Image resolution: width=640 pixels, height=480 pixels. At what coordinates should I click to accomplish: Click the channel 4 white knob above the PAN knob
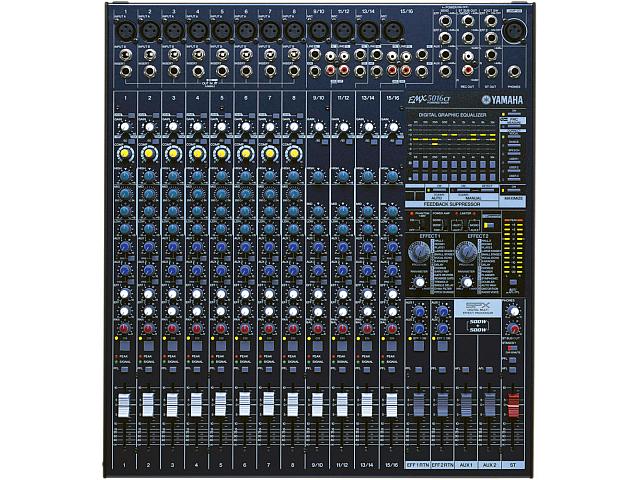point(198,310)
